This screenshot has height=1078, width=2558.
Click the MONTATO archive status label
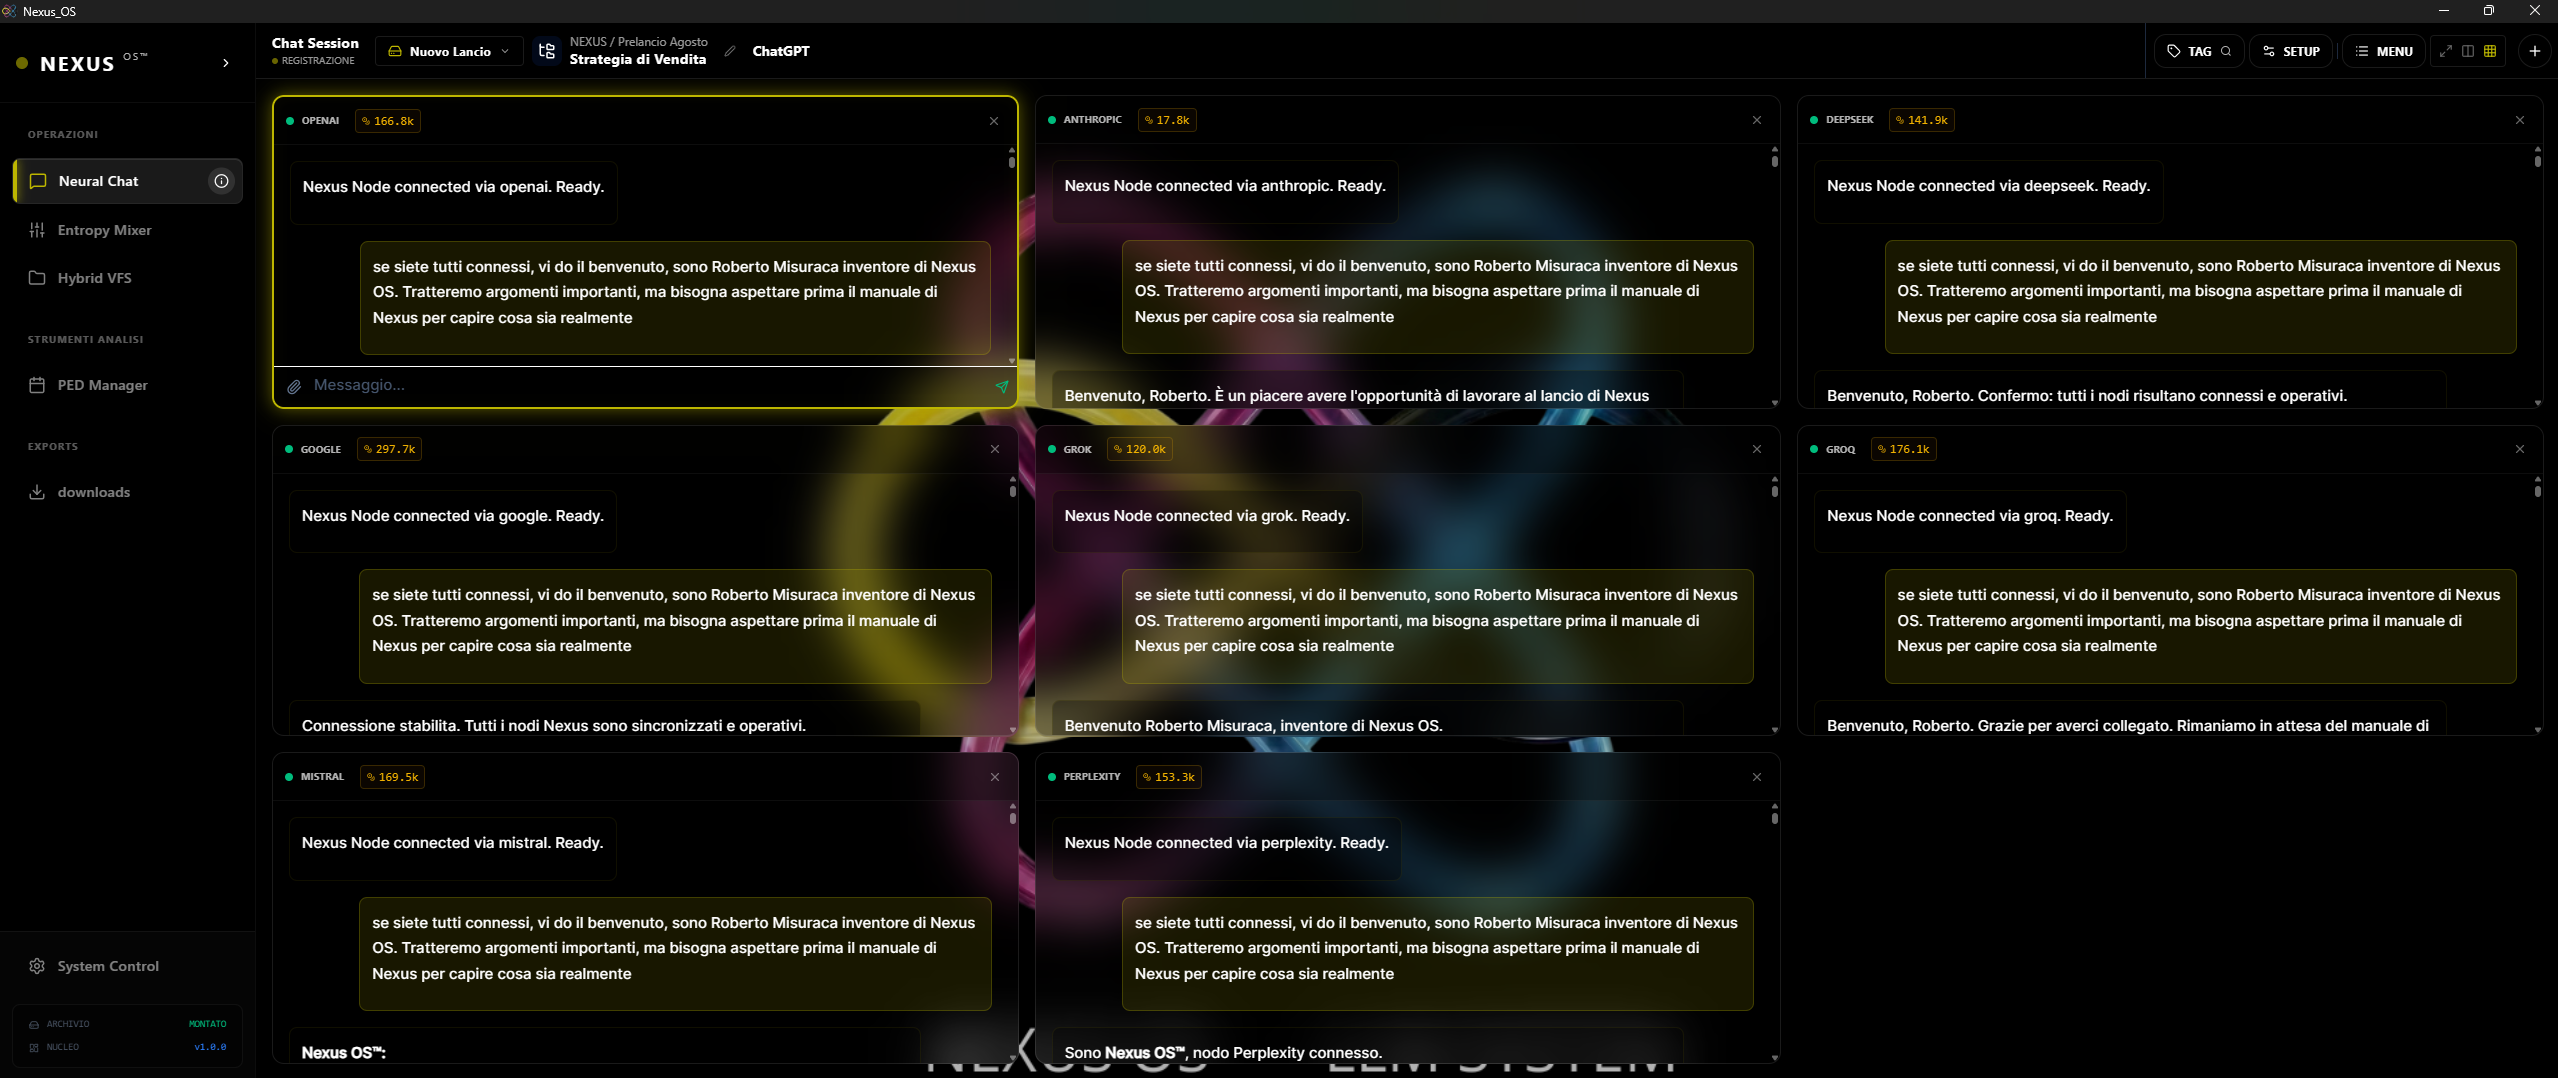click(208, 1024)
